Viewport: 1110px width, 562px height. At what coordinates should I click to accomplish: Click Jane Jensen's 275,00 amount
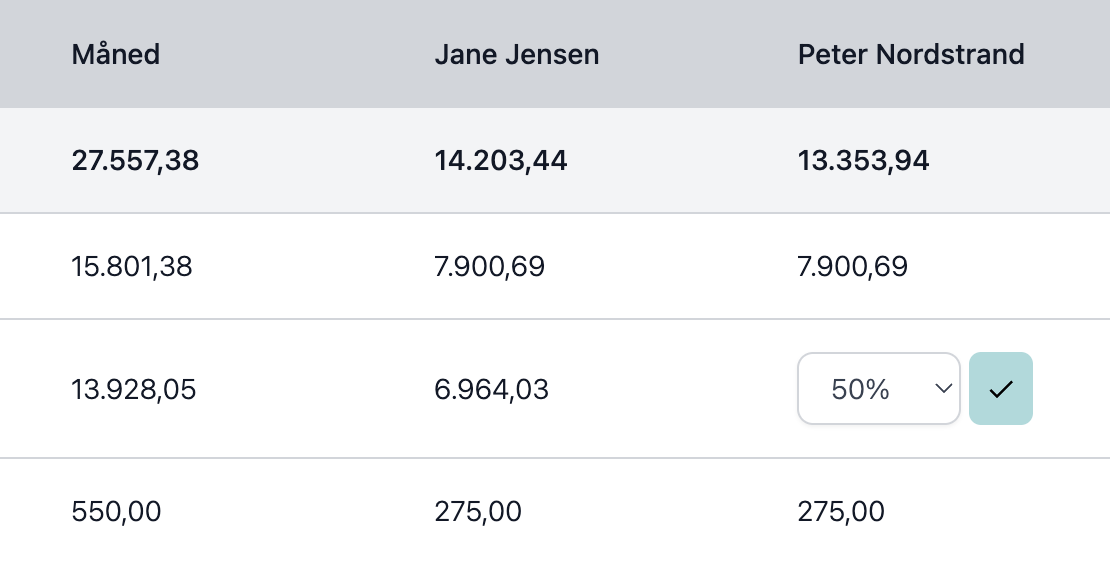pos(478,511)
